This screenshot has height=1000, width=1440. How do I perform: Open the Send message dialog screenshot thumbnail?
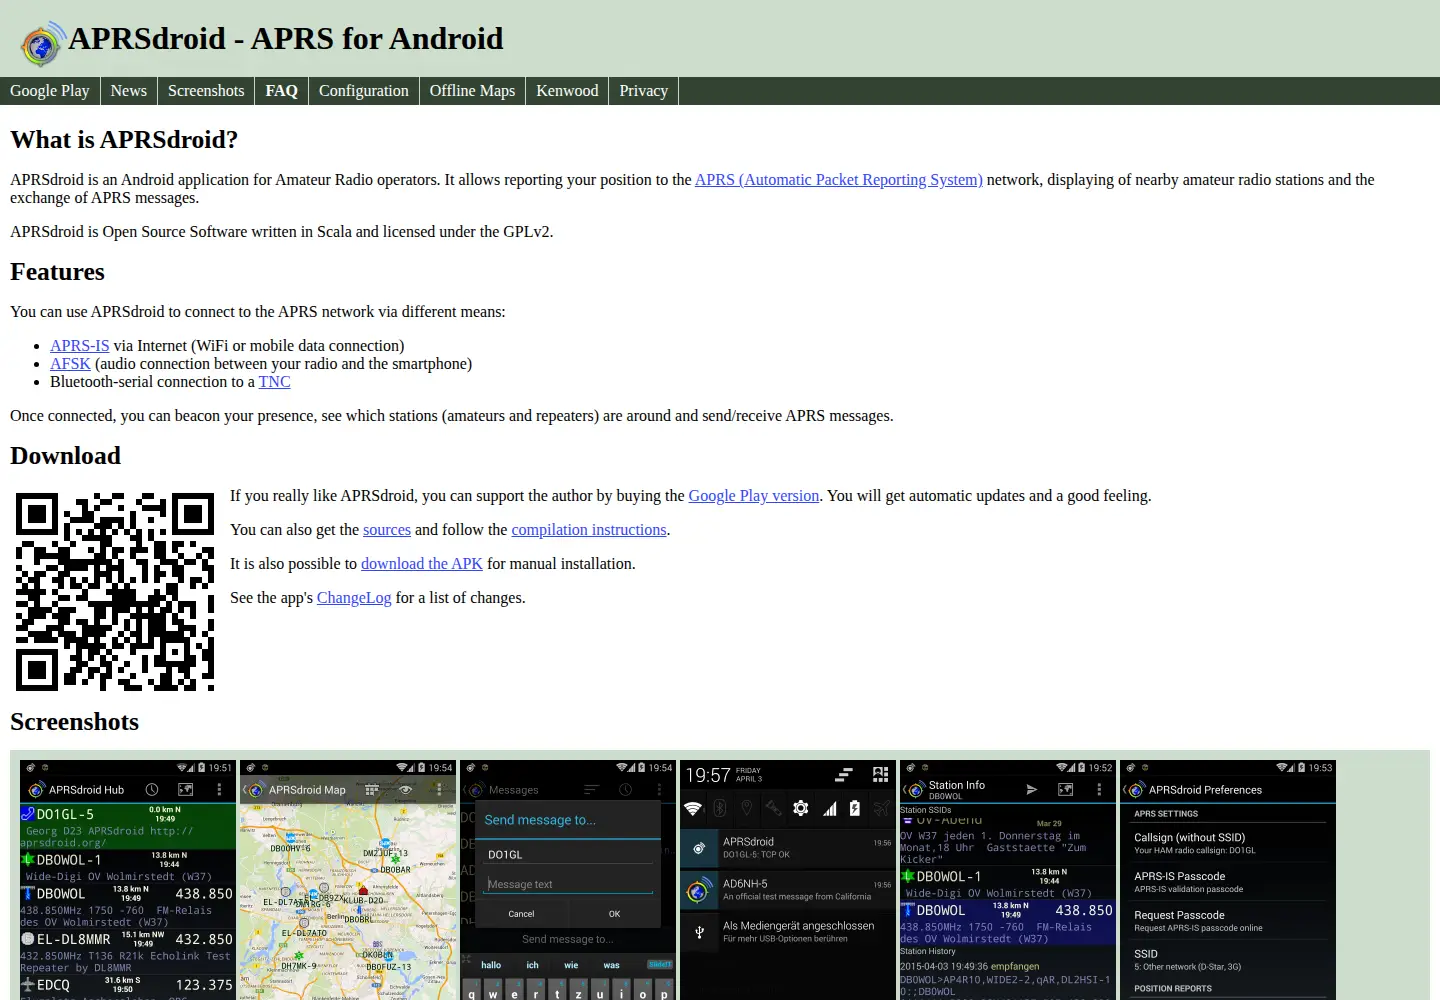(568, 880)
